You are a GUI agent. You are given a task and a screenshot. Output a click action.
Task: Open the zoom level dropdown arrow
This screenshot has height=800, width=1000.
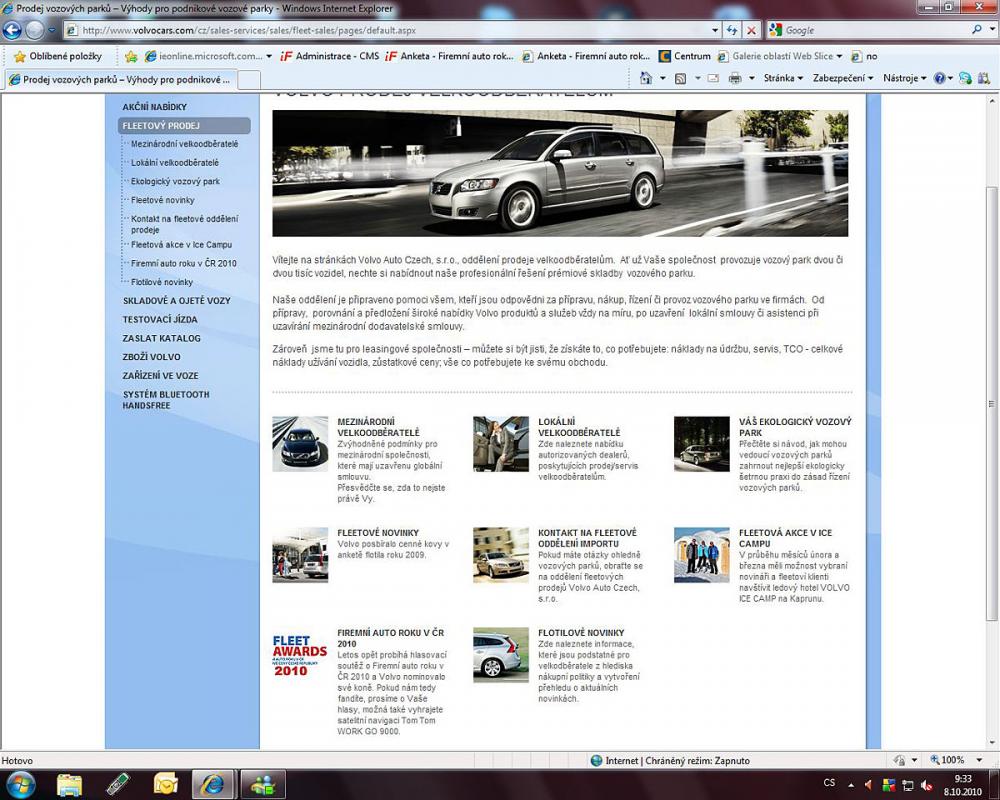(x=978, y=760)
